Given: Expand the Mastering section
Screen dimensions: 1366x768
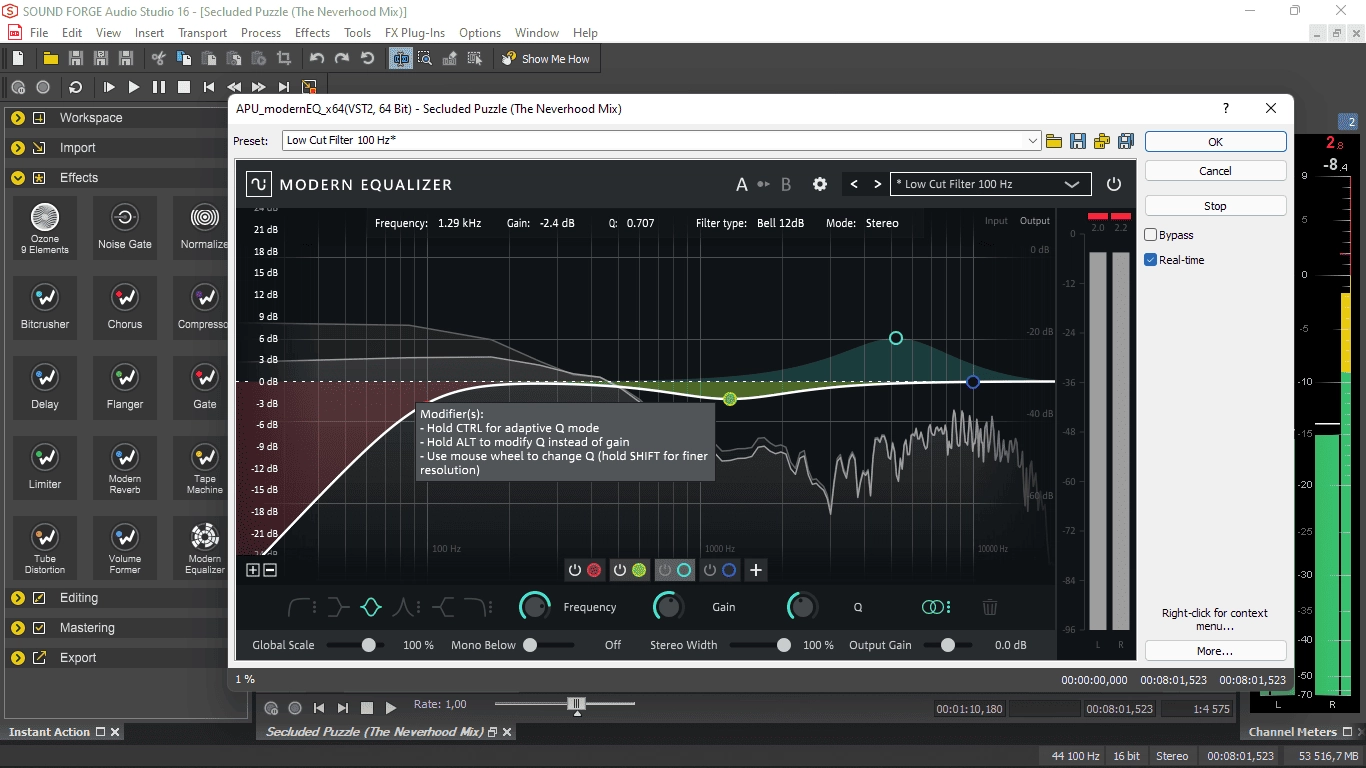Looking at the screenshot, I should point(18,628).
